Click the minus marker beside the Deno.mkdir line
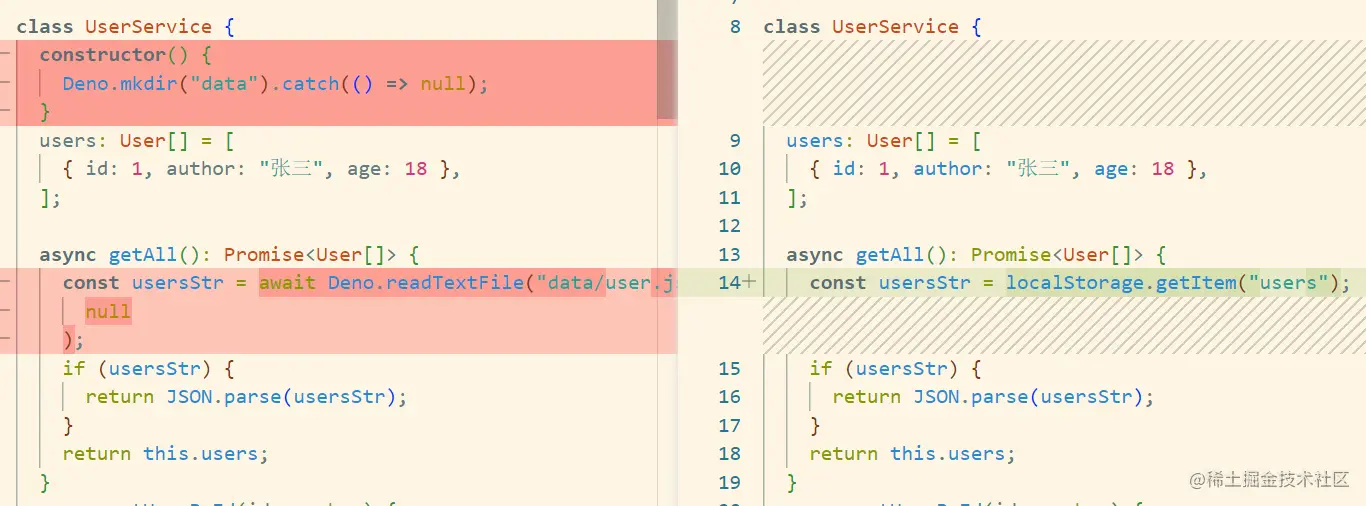This screenshot has height=506, width=1366. (x=7, y=84)
